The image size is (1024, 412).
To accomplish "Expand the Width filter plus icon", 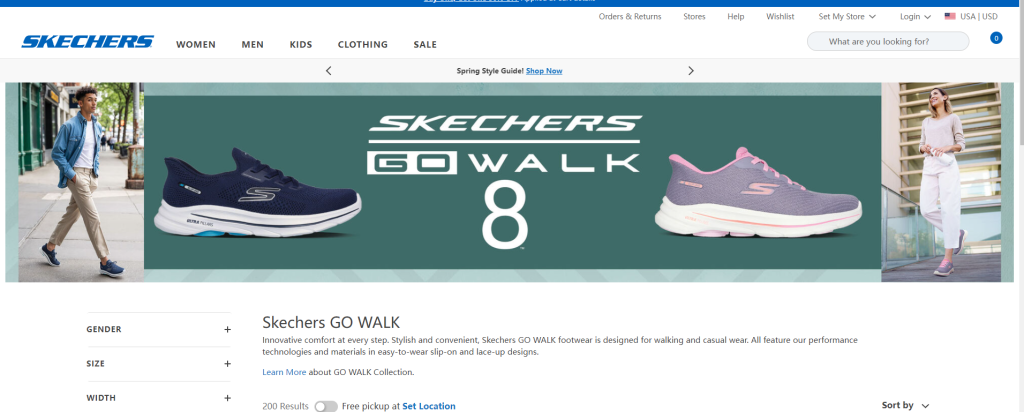I will coord(227,398).
